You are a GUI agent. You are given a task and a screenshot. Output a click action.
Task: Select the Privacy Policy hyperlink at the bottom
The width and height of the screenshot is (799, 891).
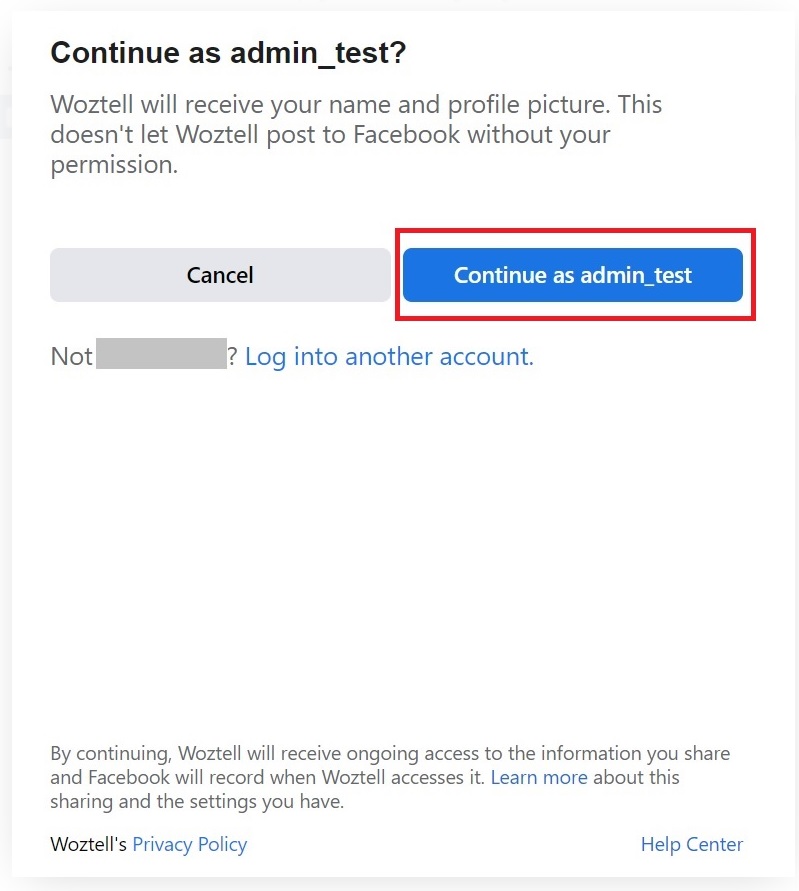(189, 845)
